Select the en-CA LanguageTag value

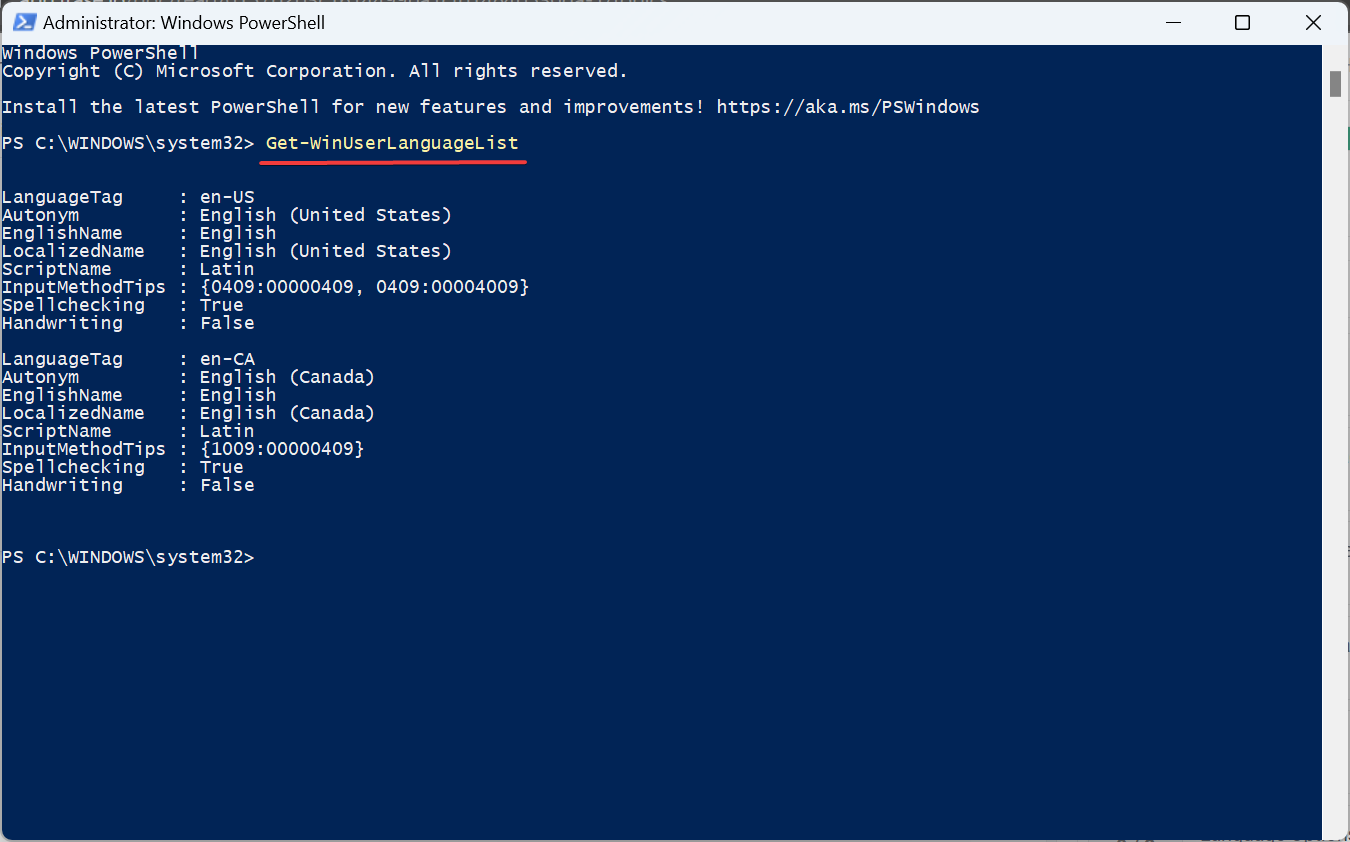tap(226, 358)
